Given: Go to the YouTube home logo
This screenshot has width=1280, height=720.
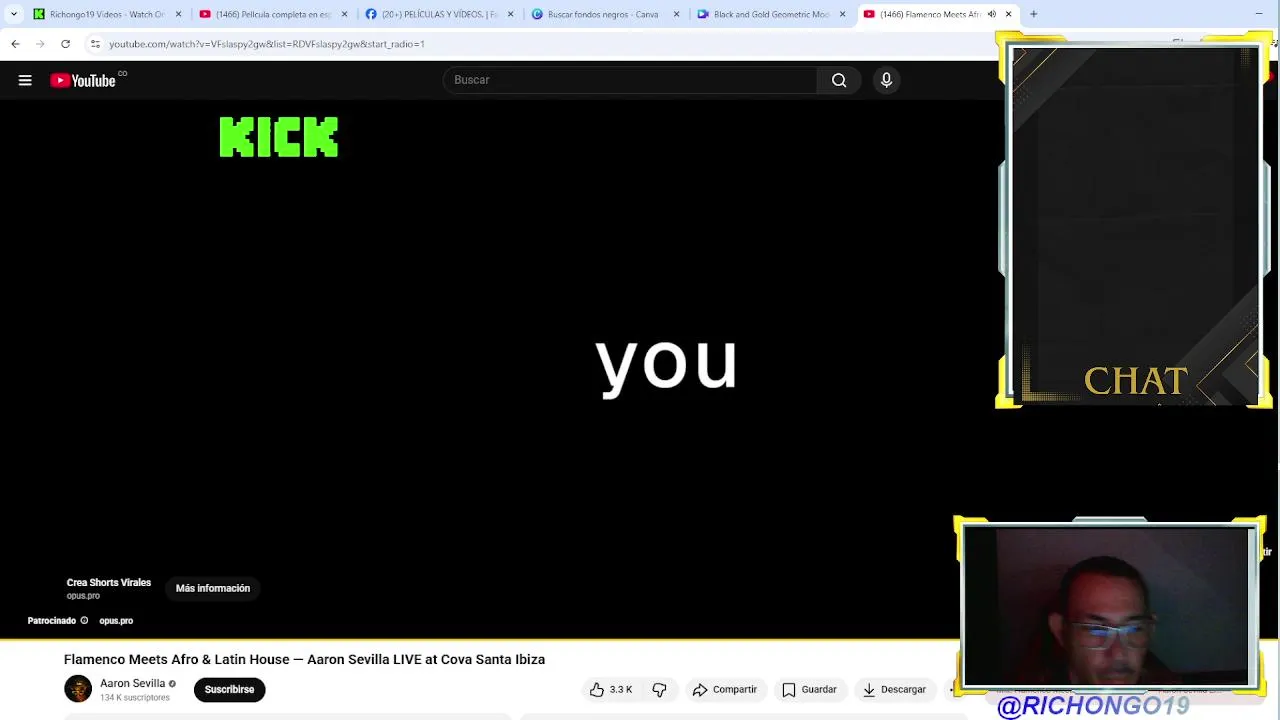Looking at the screenshot, I should click(83, 80).
